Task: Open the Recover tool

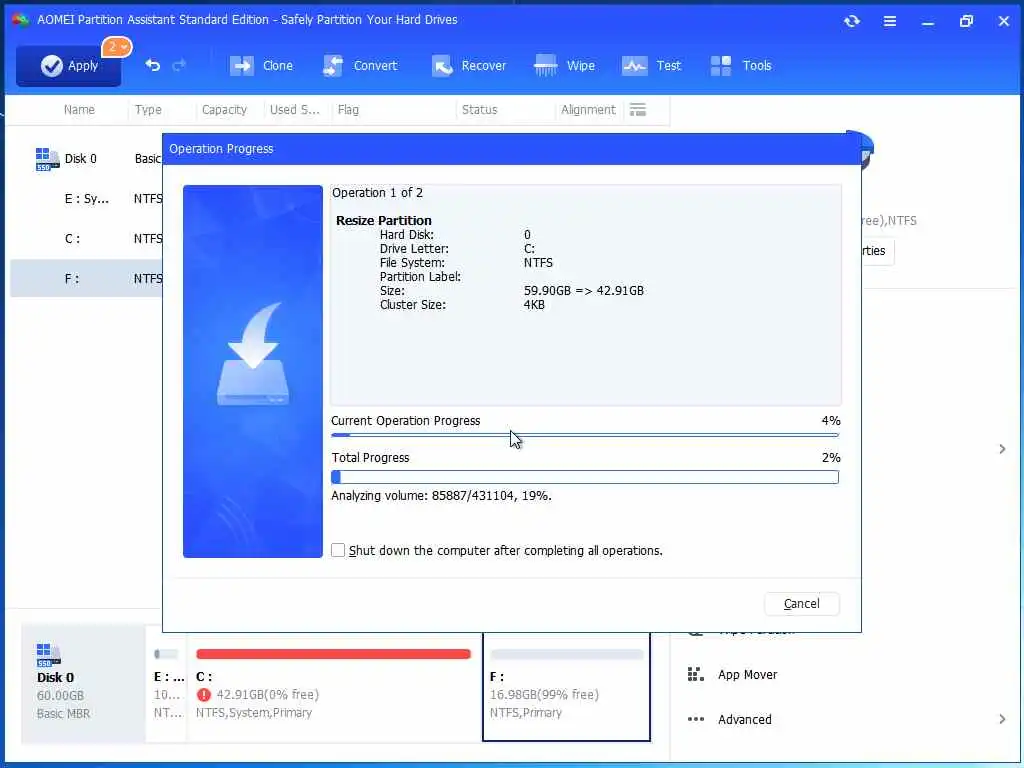Action: click(x=469, y=65)
